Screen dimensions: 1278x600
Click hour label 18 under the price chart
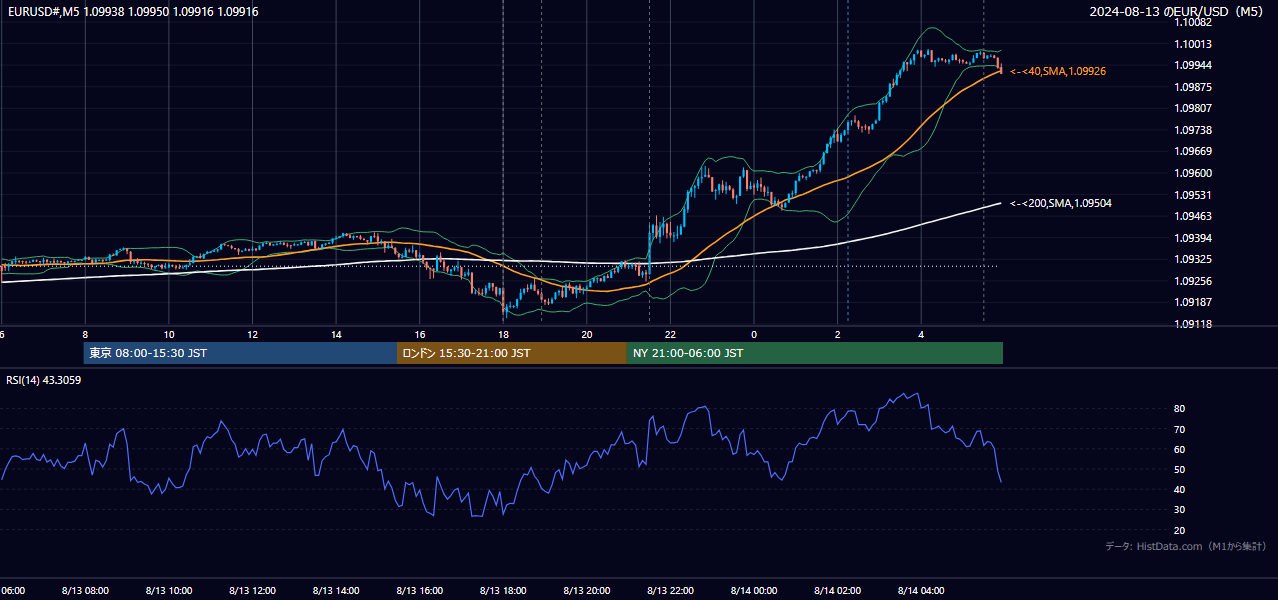click(503, 335)
